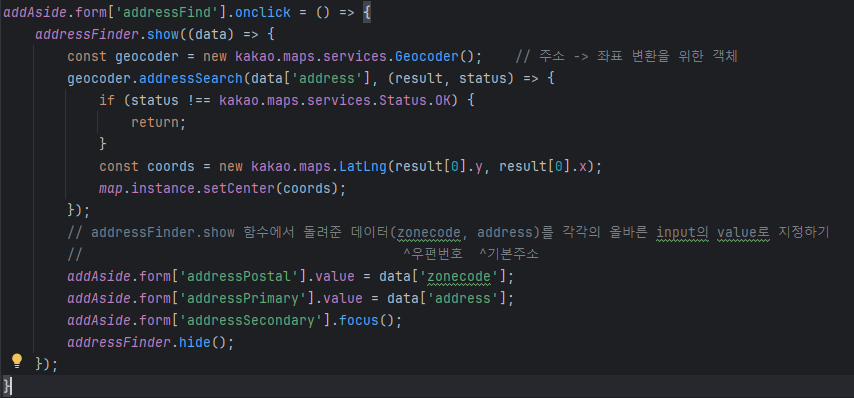Screen dimensions: 854x398
Task: Click the underlined zonecode in the comment
Action: tap(430, 232)
